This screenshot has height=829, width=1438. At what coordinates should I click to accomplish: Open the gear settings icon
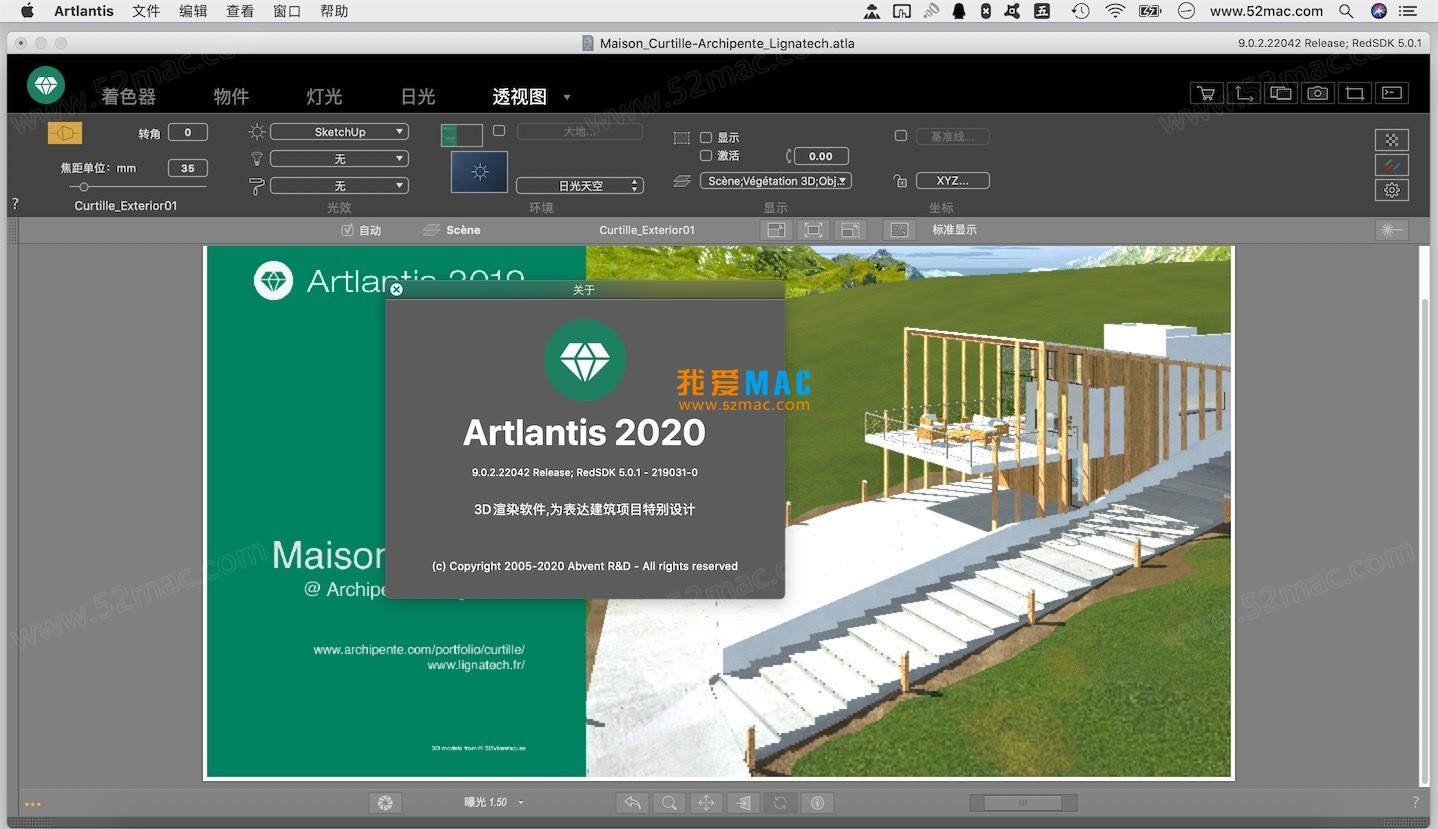(1392, 190)
